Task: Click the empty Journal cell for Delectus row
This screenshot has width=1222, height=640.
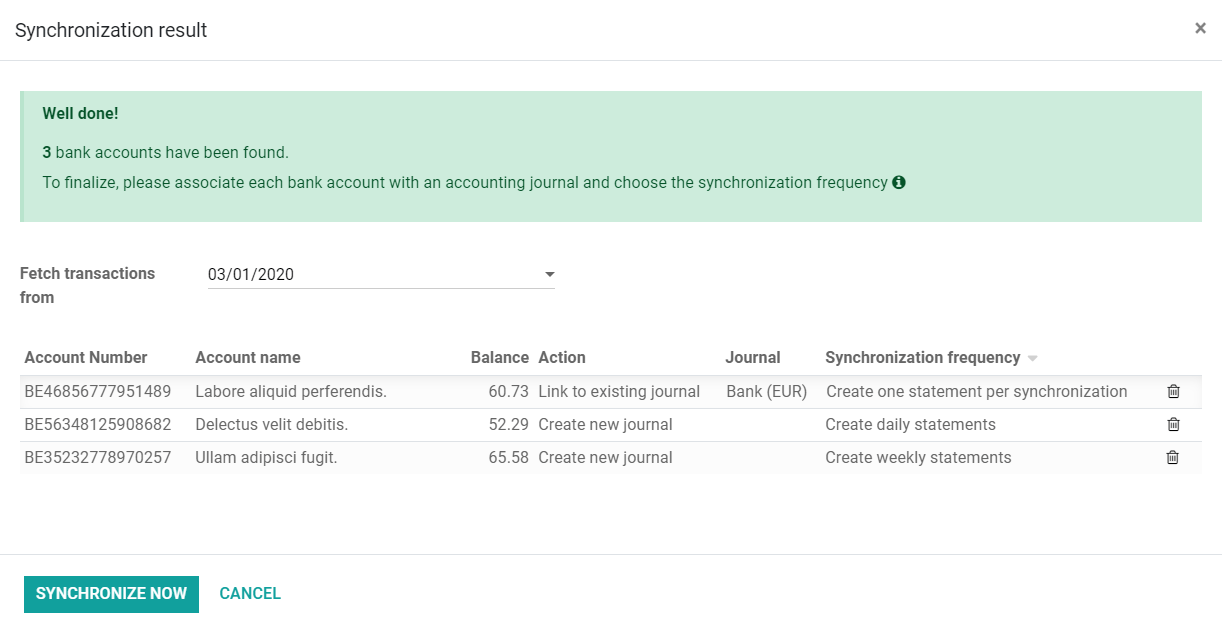Action: coord(770,424)
